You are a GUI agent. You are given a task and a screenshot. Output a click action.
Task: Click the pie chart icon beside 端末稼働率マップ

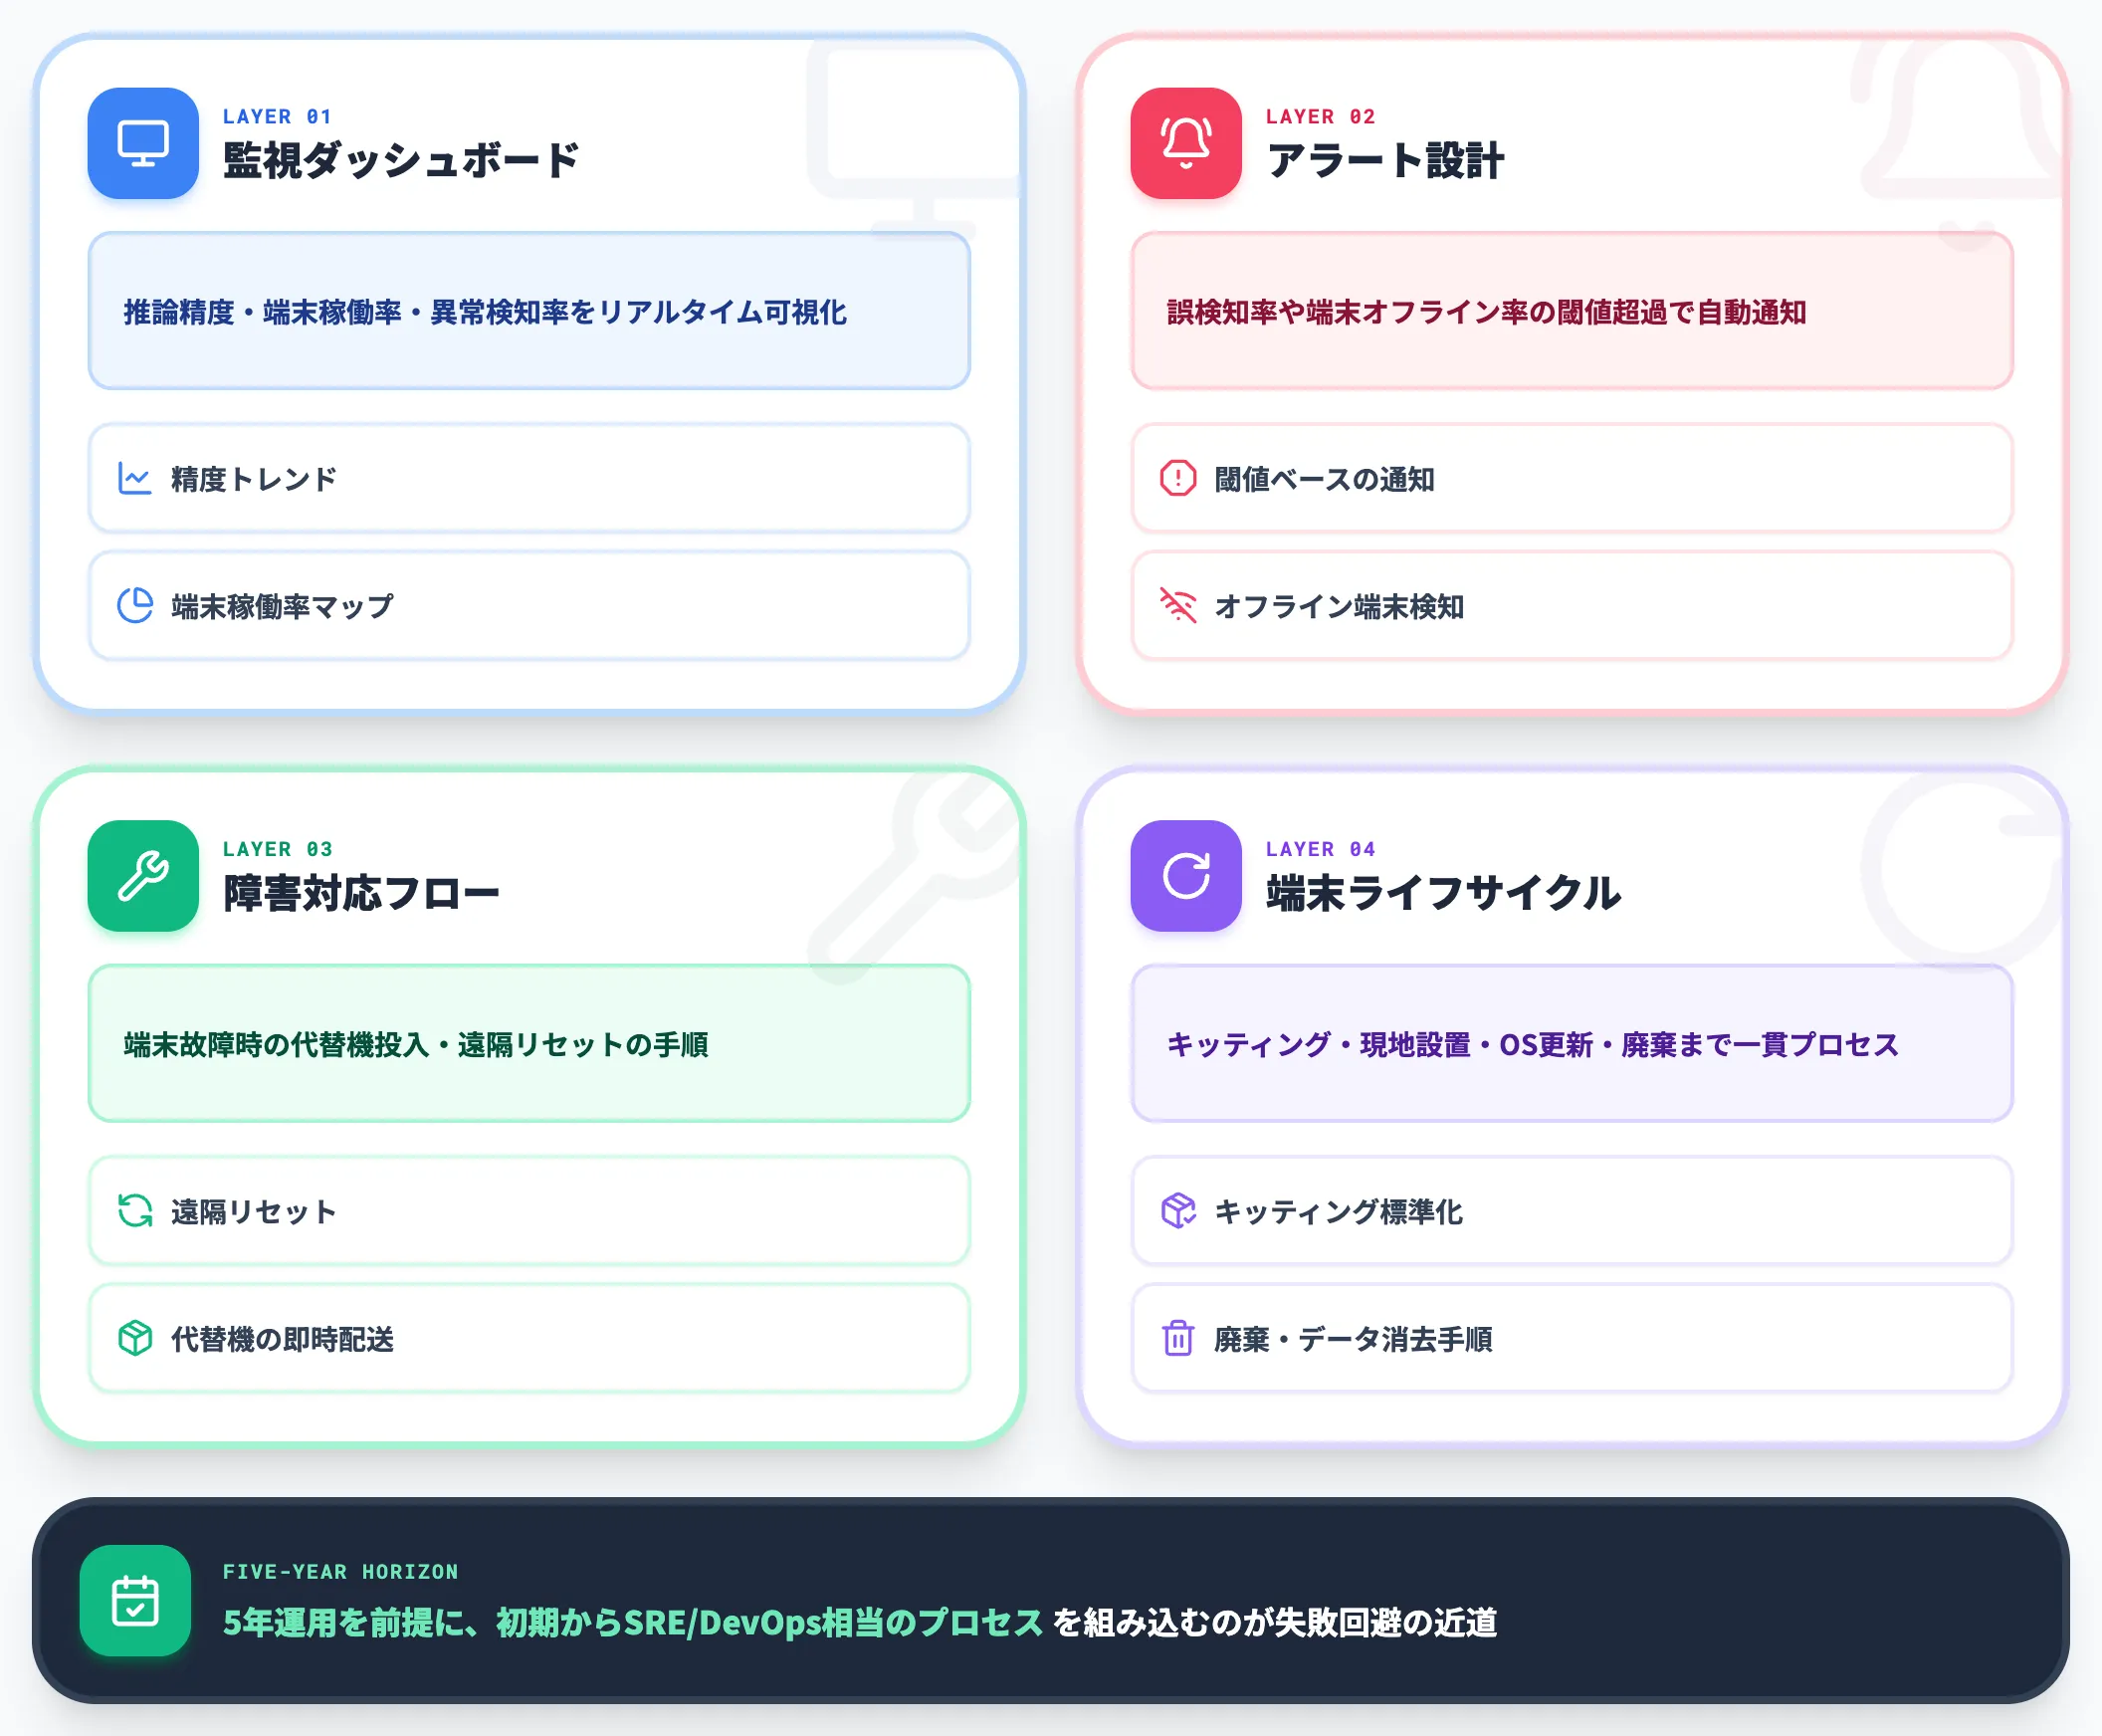135,605
